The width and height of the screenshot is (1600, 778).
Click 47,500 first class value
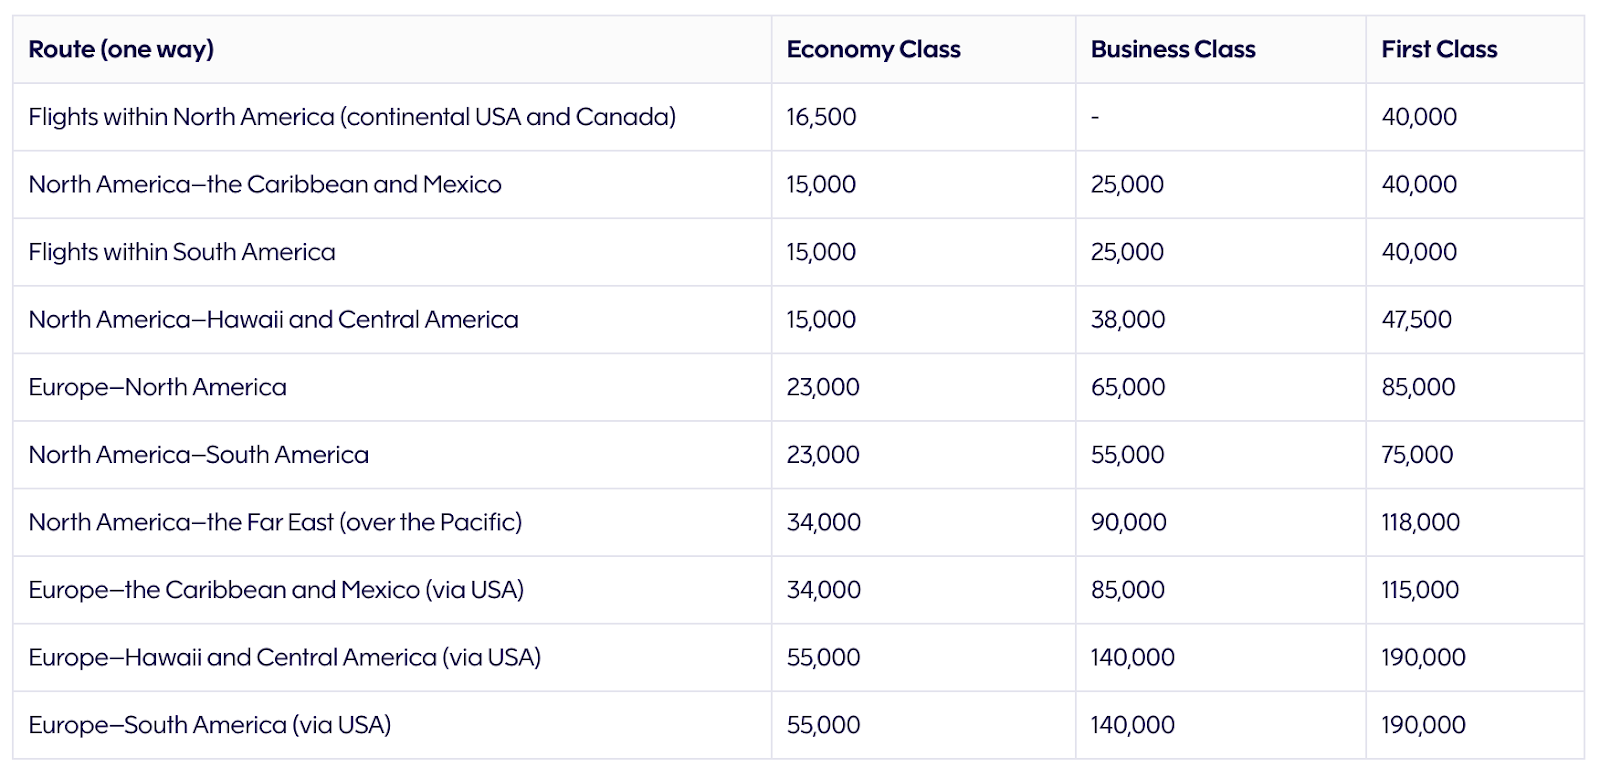pos(1416,320)
